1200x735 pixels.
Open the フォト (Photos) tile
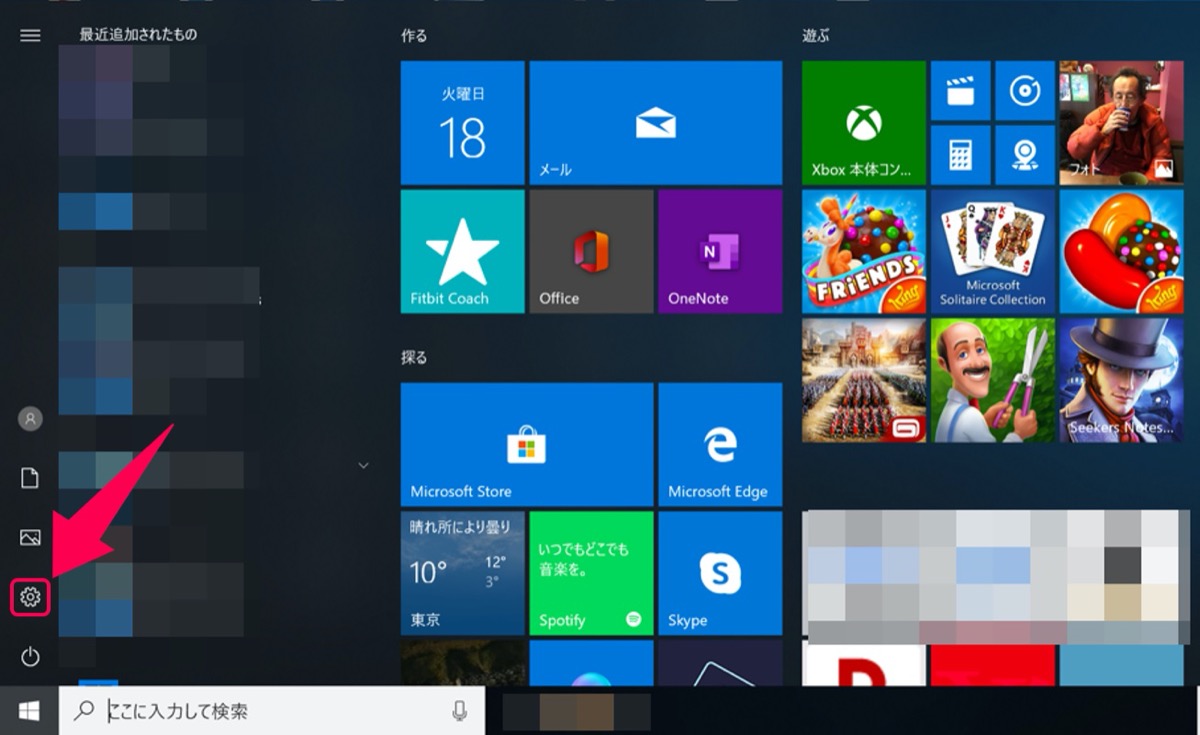1121,123
